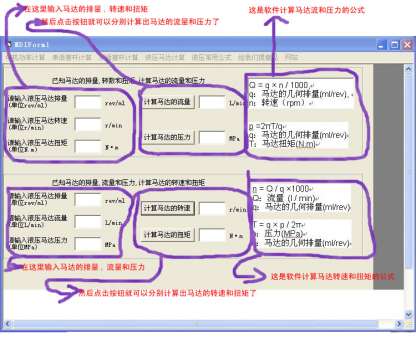The height and width of the screenshot is (360, 416).
Task: Click the horizontal scrollbar right arrow
Action: (x=399, y=324)
